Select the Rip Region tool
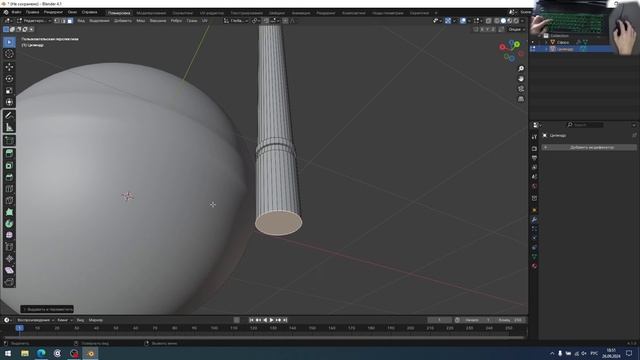Screen dimensions: 640x360 [x=9, y=282]
